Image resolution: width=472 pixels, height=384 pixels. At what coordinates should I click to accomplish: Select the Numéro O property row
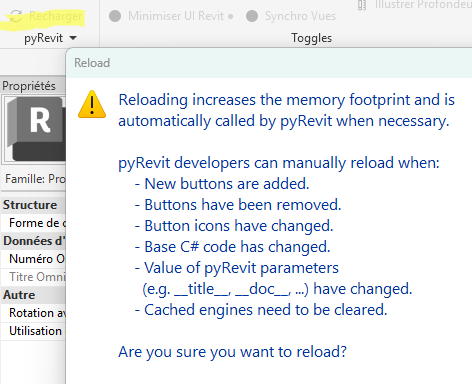click(33, 259)
